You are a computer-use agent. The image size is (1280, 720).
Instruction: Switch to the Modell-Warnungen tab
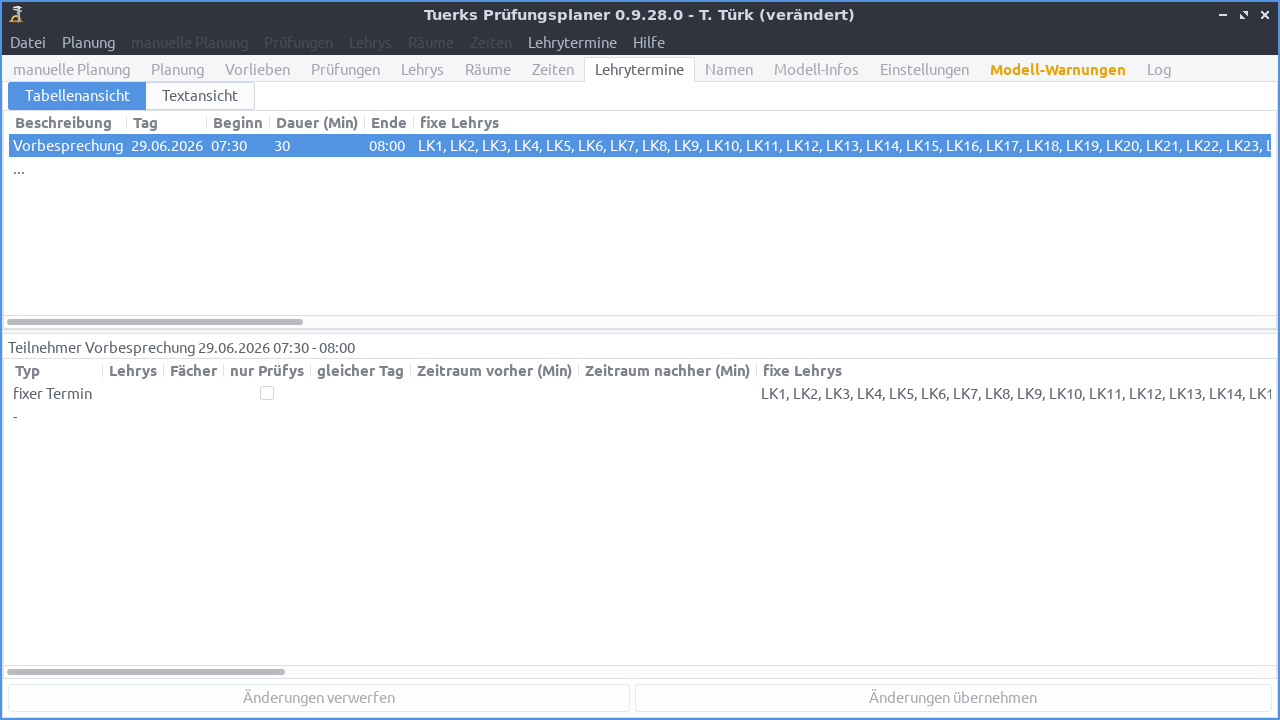click(1057, 69)
